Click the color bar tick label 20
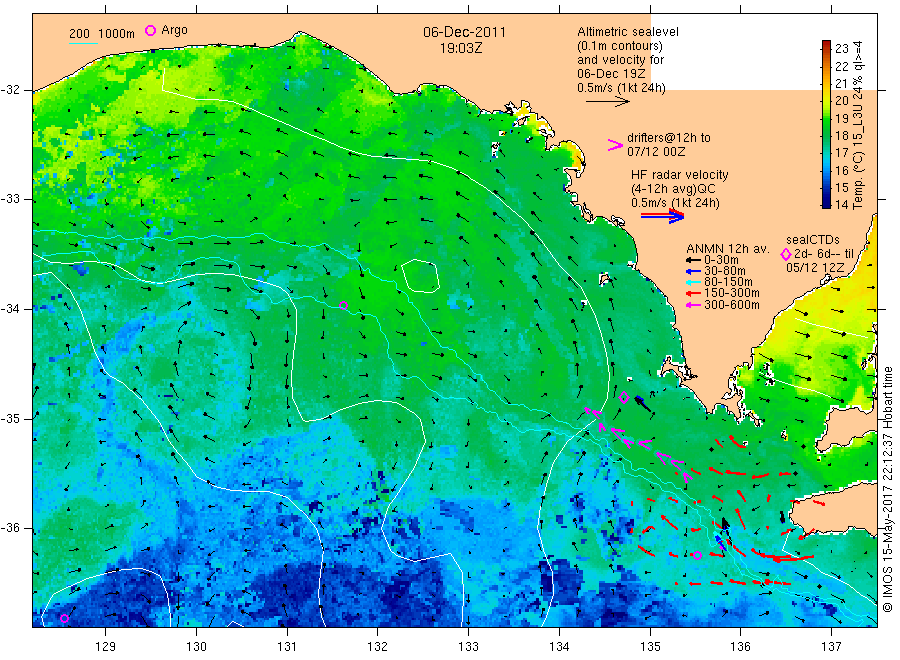 [x=841, y=100]
